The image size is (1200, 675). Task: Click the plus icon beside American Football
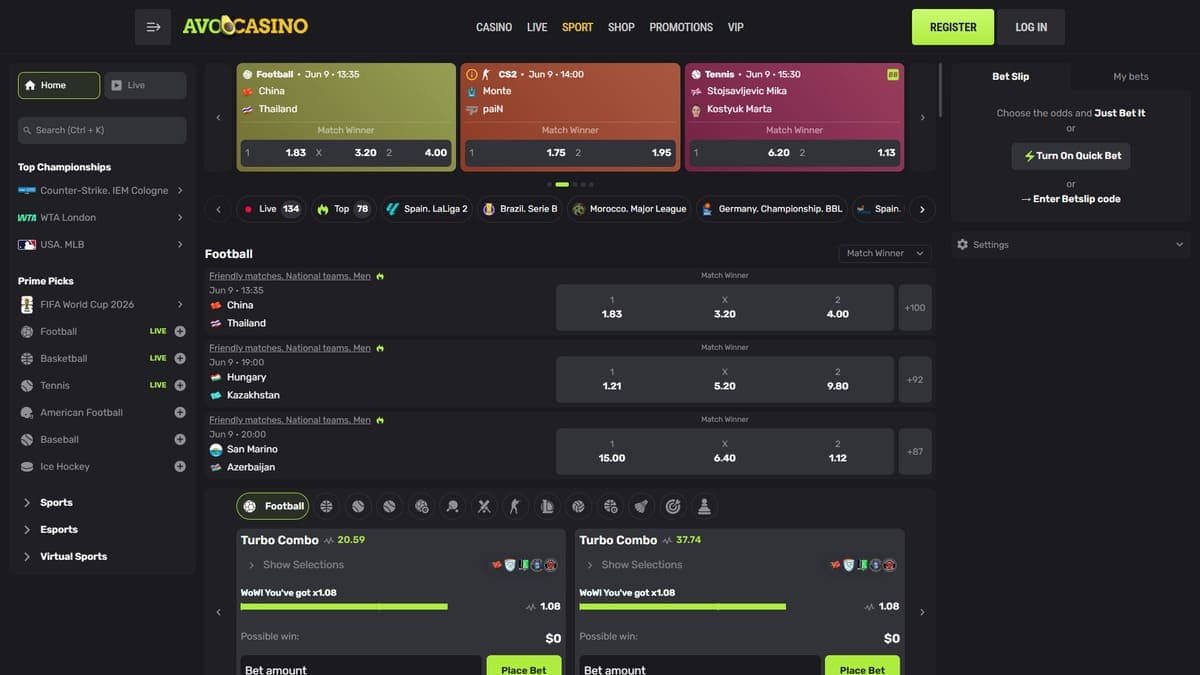click(x=180, y=412)
